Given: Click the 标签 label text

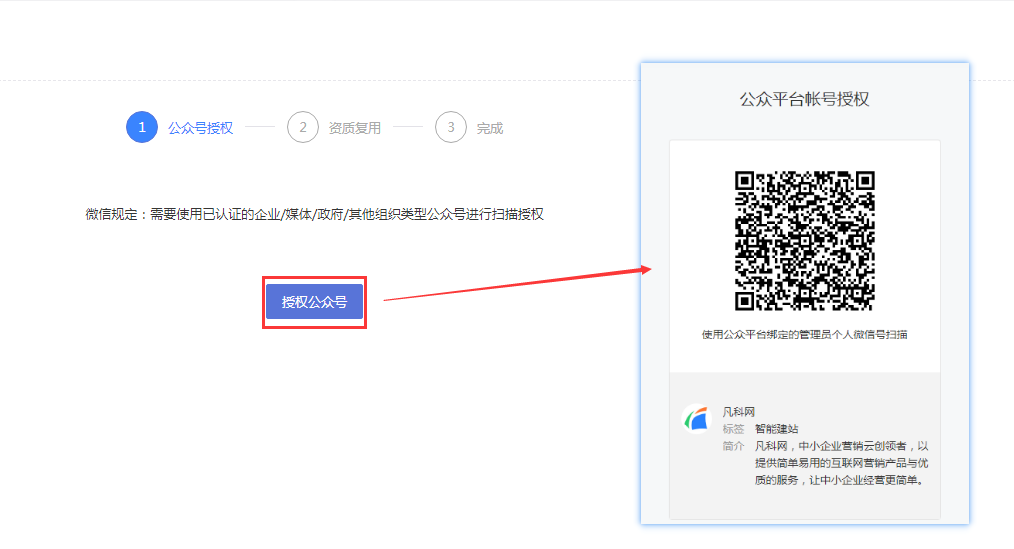Looking at the screenshot, I should 733,429.
